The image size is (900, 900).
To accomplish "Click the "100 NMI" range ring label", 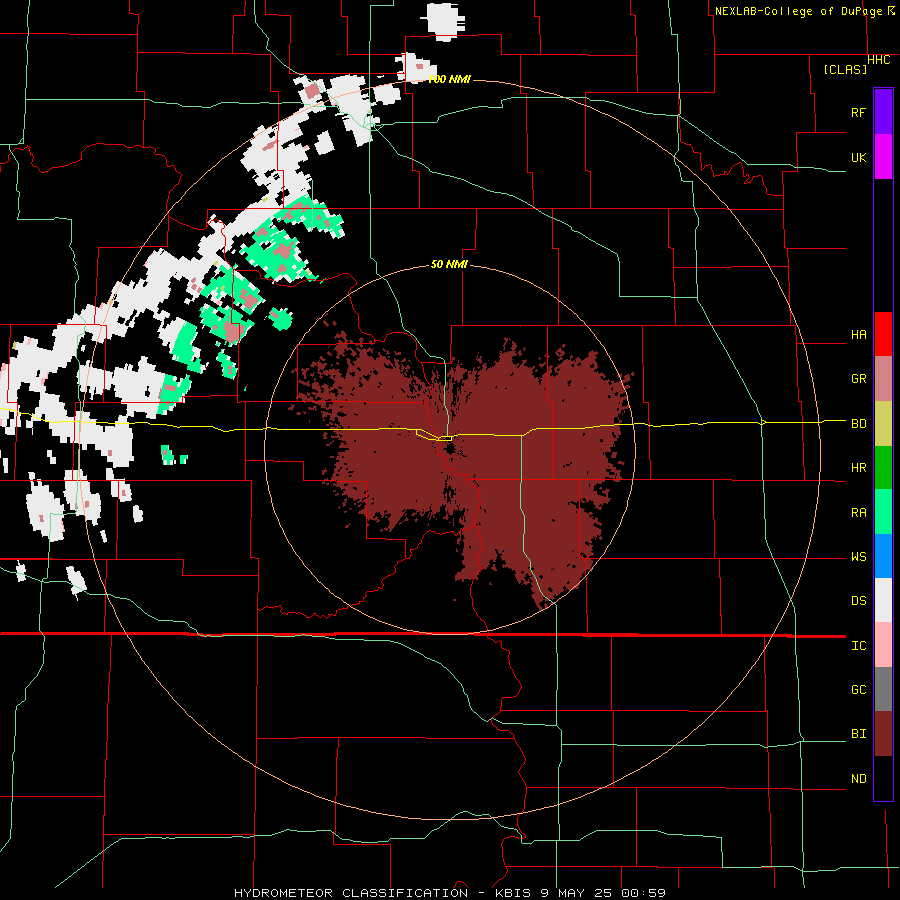I will tap(449, 79).
